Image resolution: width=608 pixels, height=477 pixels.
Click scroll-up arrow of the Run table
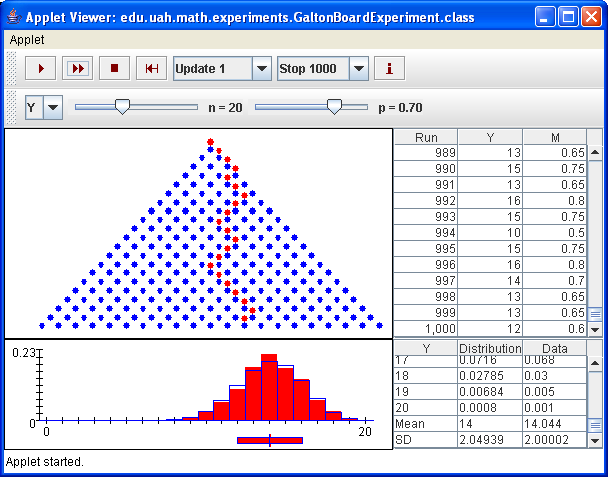coord(595,152)
